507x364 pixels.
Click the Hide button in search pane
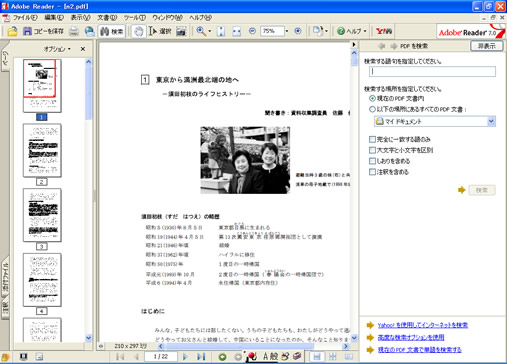pyautogui.click(x=486, y=46)
